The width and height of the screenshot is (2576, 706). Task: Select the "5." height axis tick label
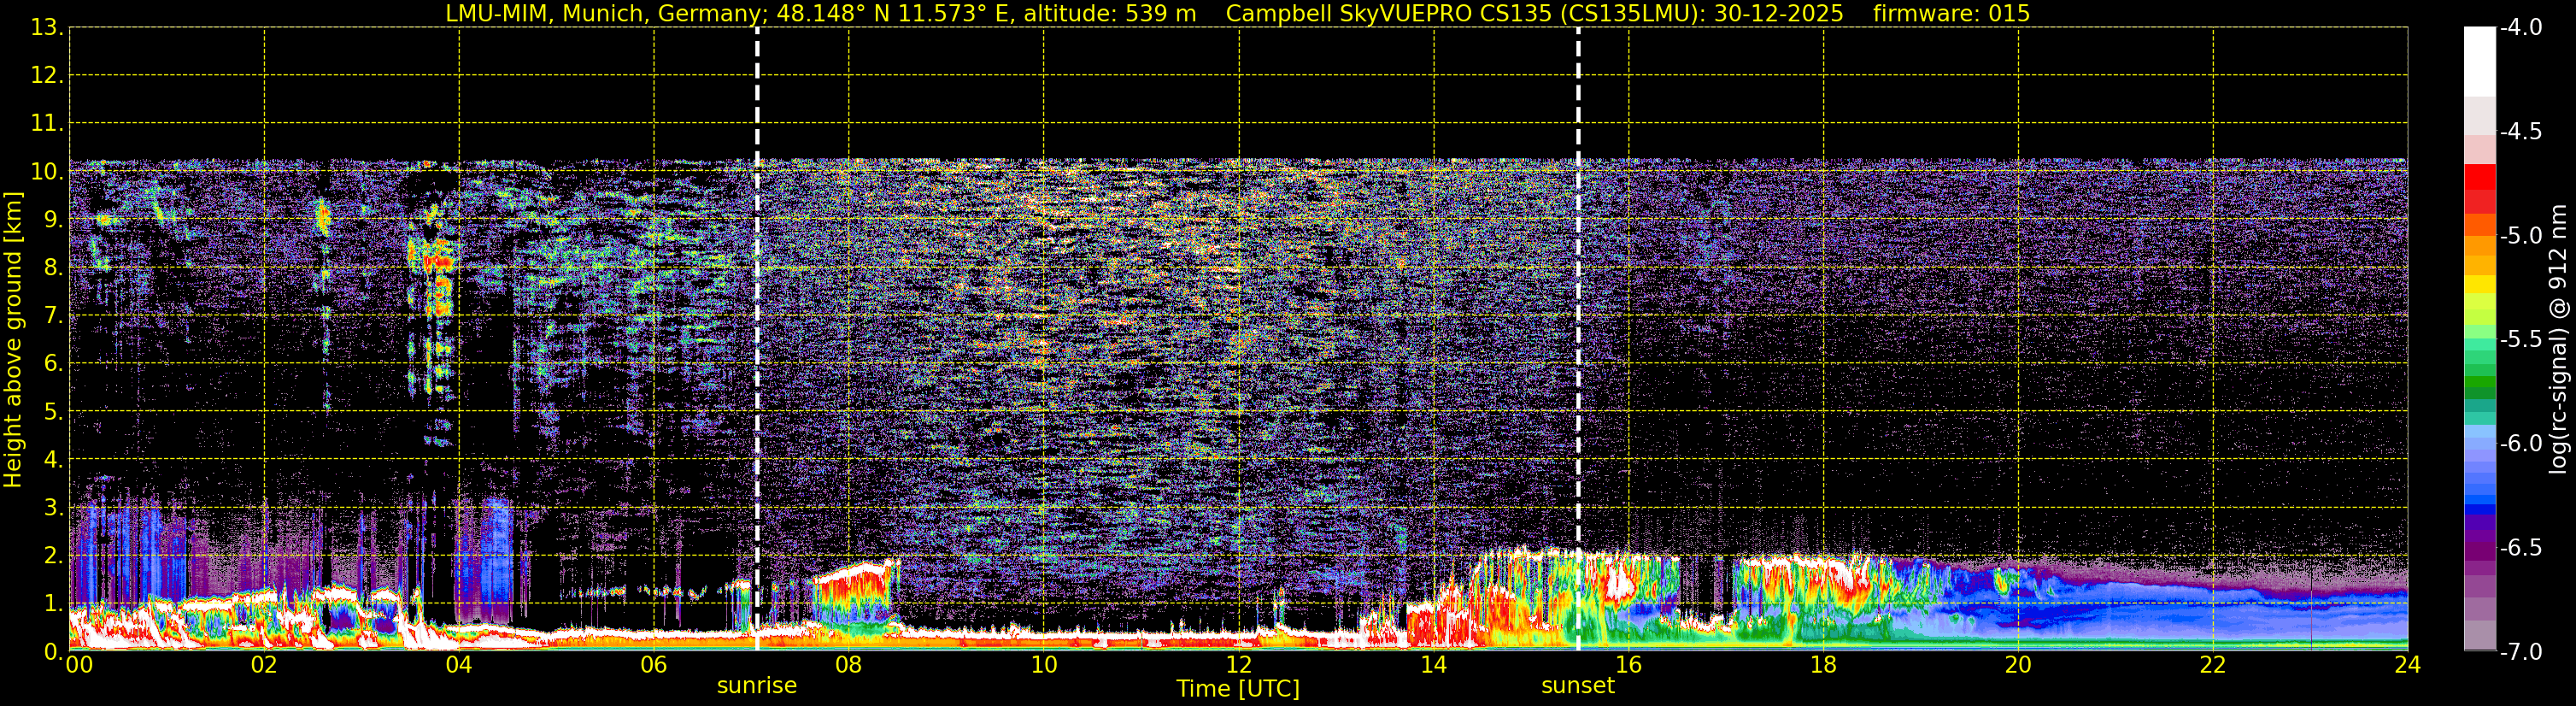point(53,411)
